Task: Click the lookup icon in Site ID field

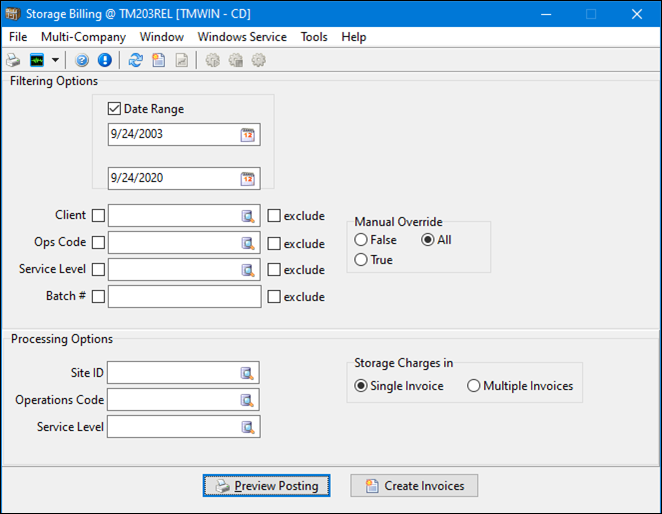Action: pyautogui.click(x=247, y=374)
